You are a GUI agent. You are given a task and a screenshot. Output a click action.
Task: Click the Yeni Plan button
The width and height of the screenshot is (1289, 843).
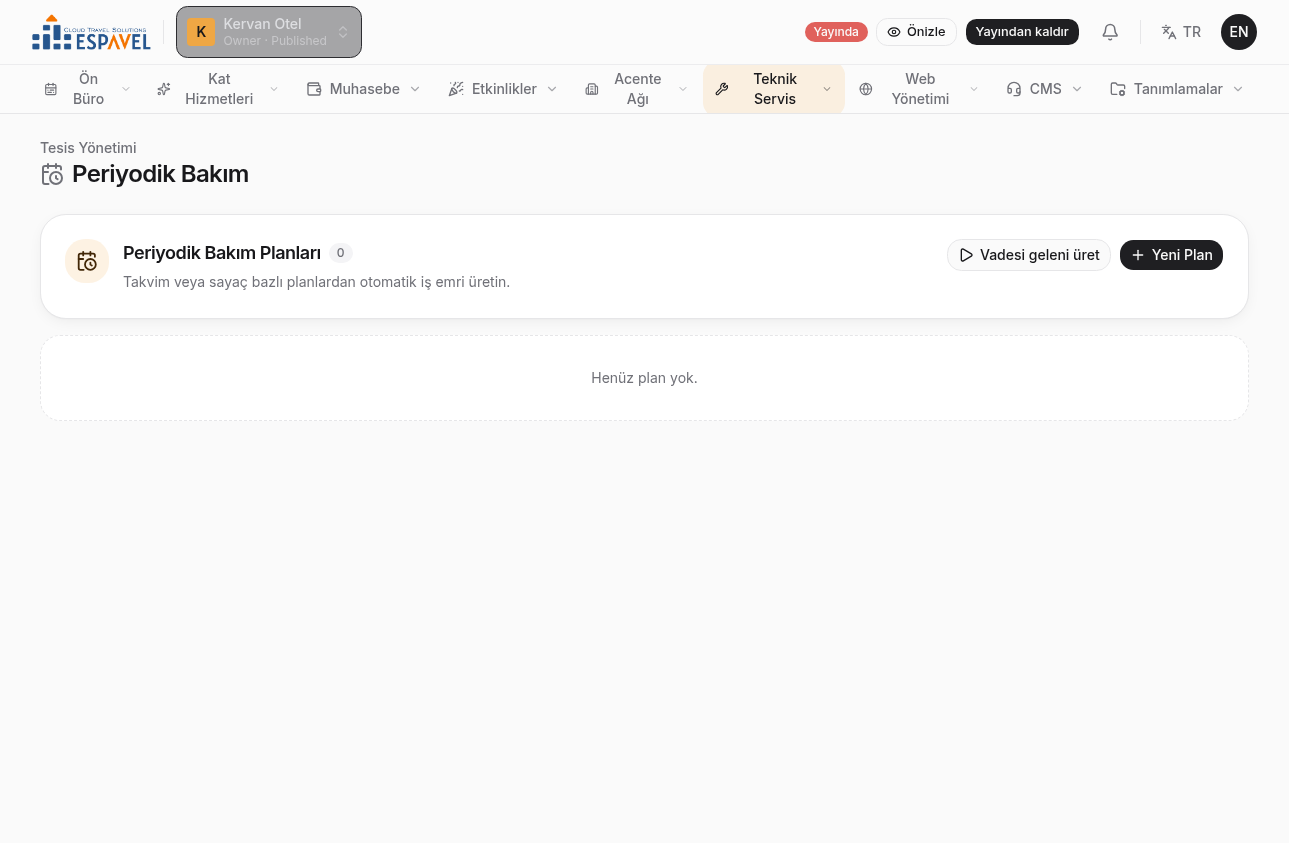(1171, 255)
